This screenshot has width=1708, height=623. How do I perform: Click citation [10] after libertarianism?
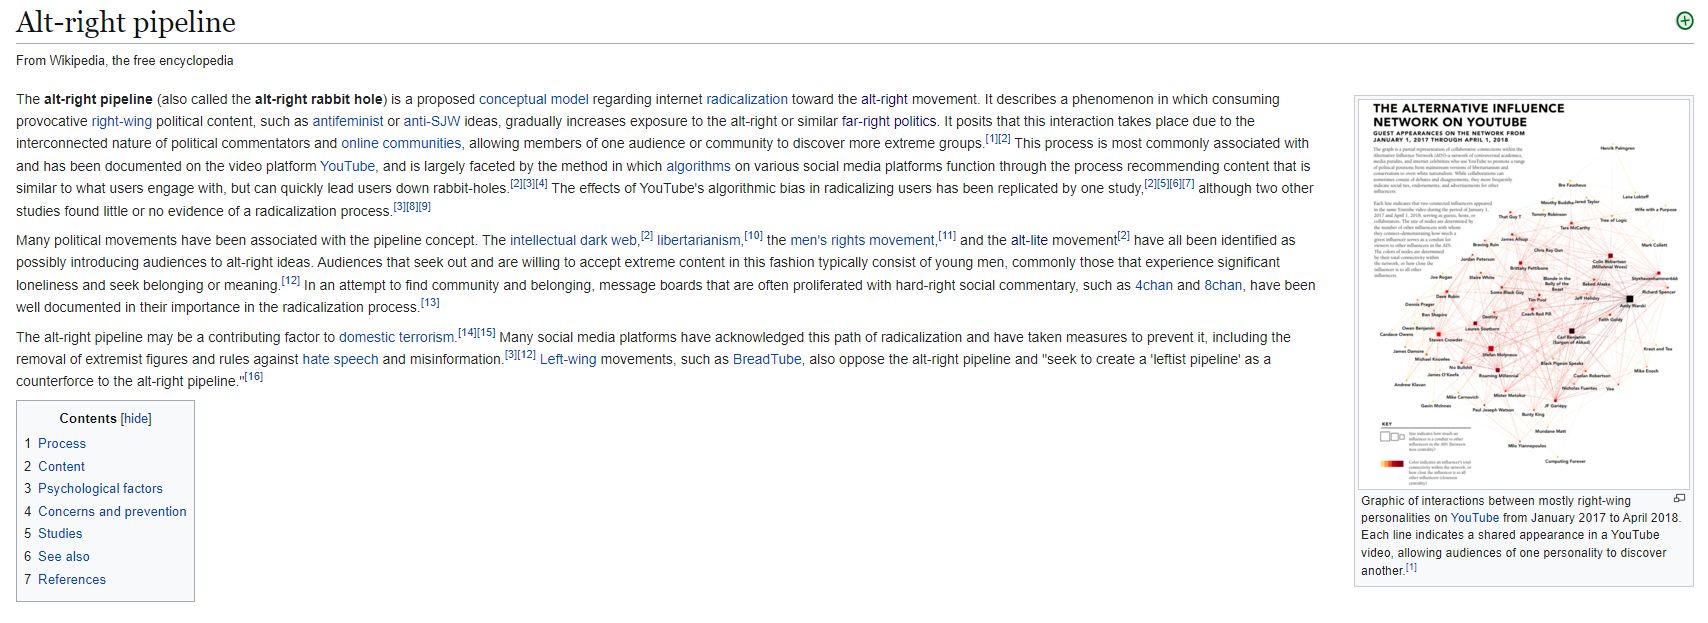(x=753, y=236)
